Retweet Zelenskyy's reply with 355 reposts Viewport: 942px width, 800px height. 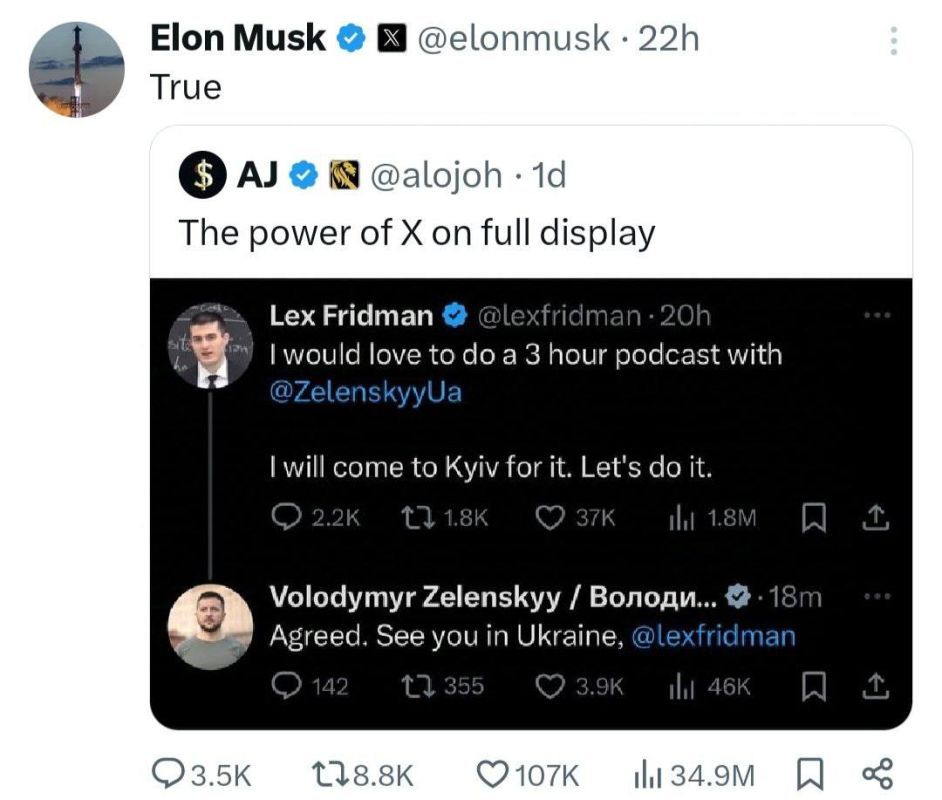click(413, 686)
